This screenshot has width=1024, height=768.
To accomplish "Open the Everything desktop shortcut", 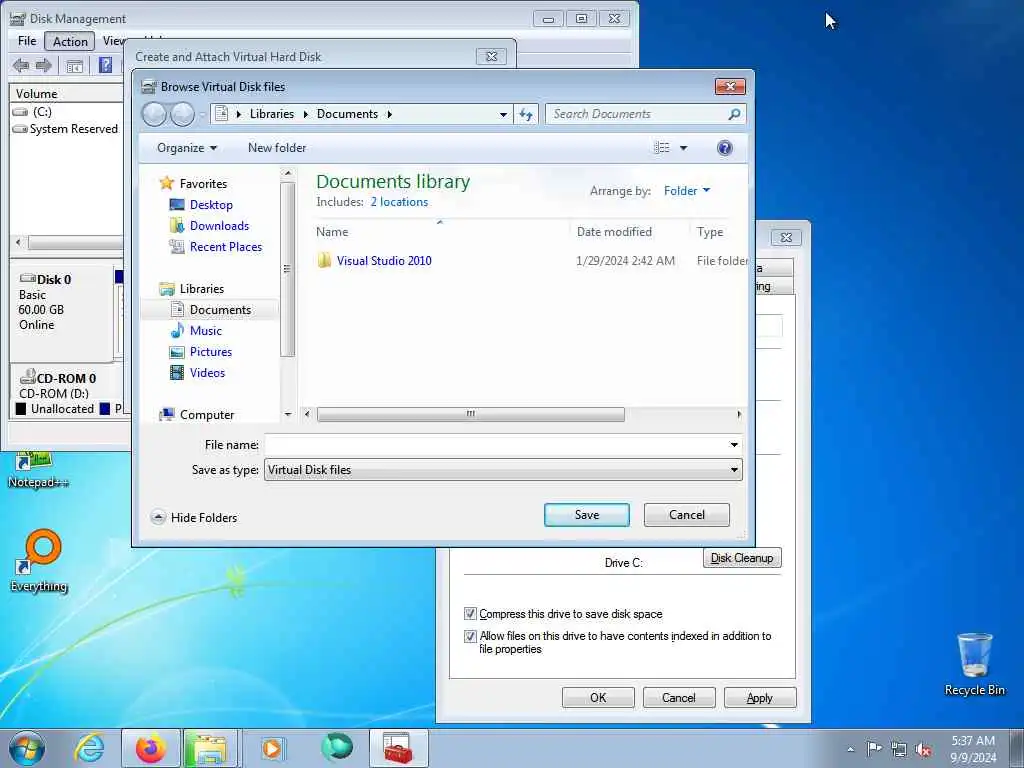I will coord(39,560).
